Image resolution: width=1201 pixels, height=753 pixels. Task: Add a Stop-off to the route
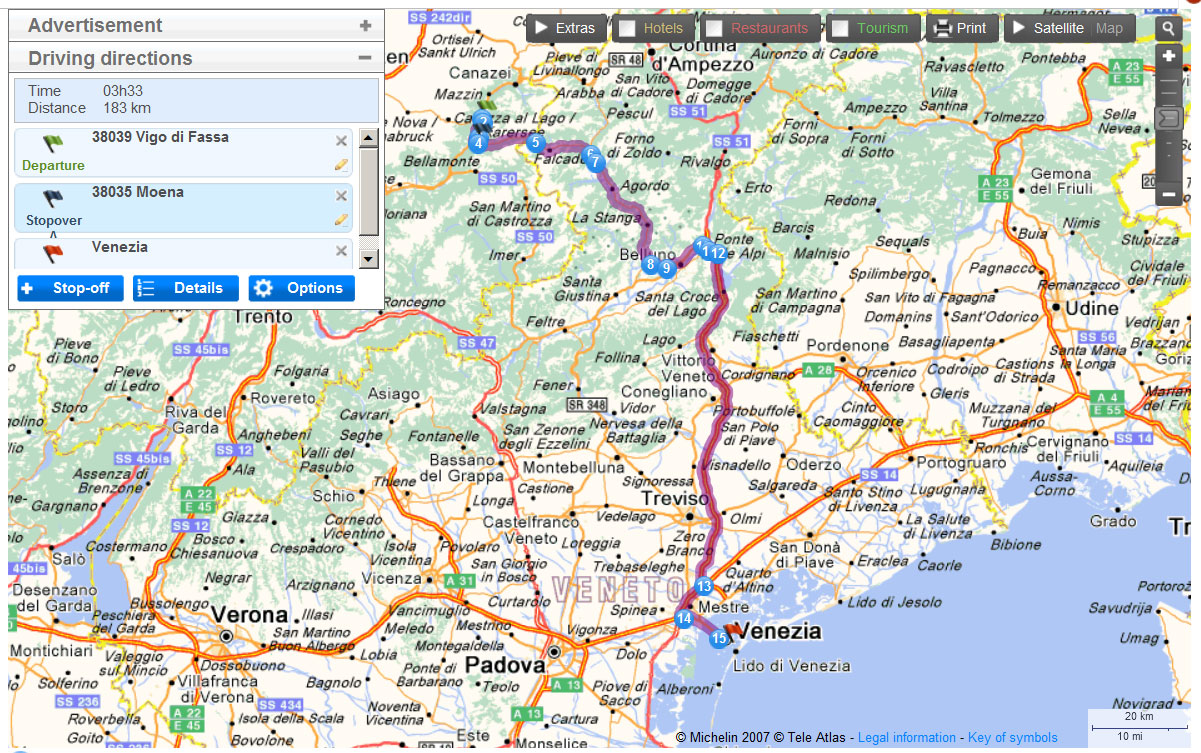[70, 288]
